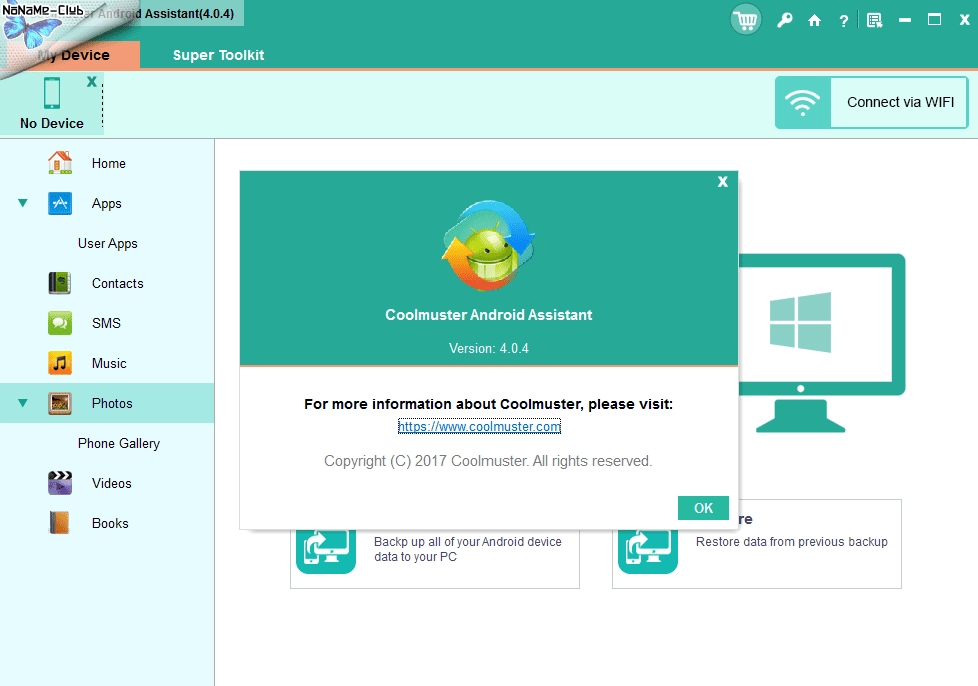Viewport: 978px width, 686px height.
Task: Click the Coolmuster Android logo in dialog
Action: pos(489,245)
